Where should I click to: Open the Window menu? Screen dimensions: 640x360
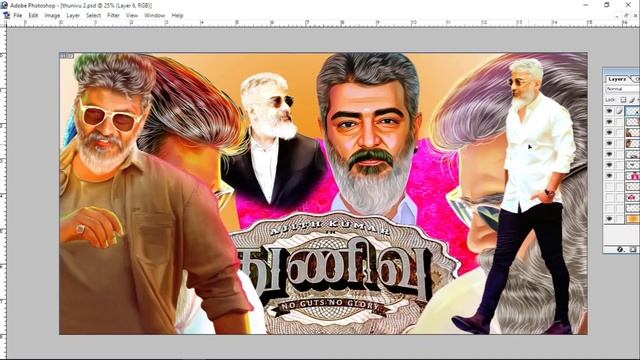(154, 16)
